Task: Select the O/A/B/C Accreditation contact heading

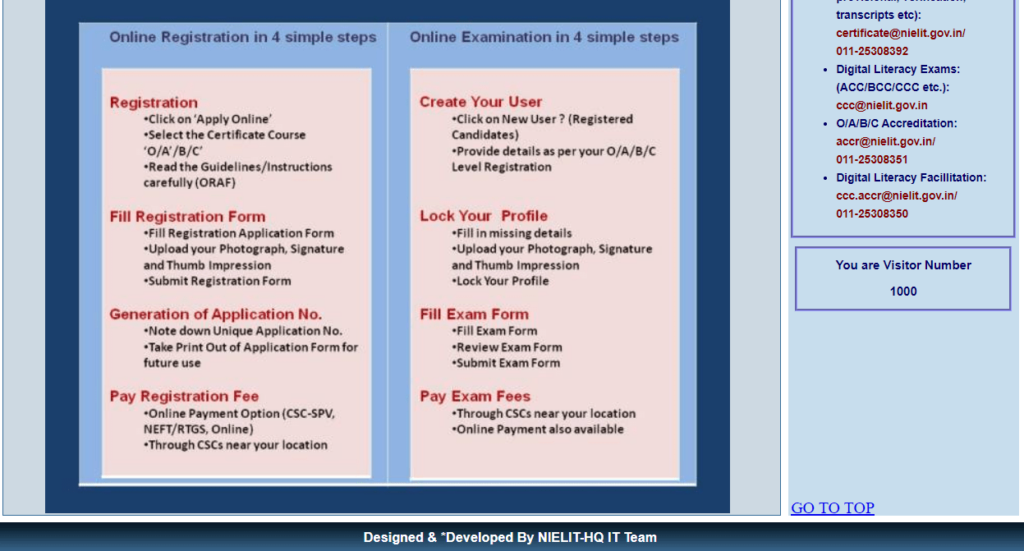Action: [x=896, y=123]
